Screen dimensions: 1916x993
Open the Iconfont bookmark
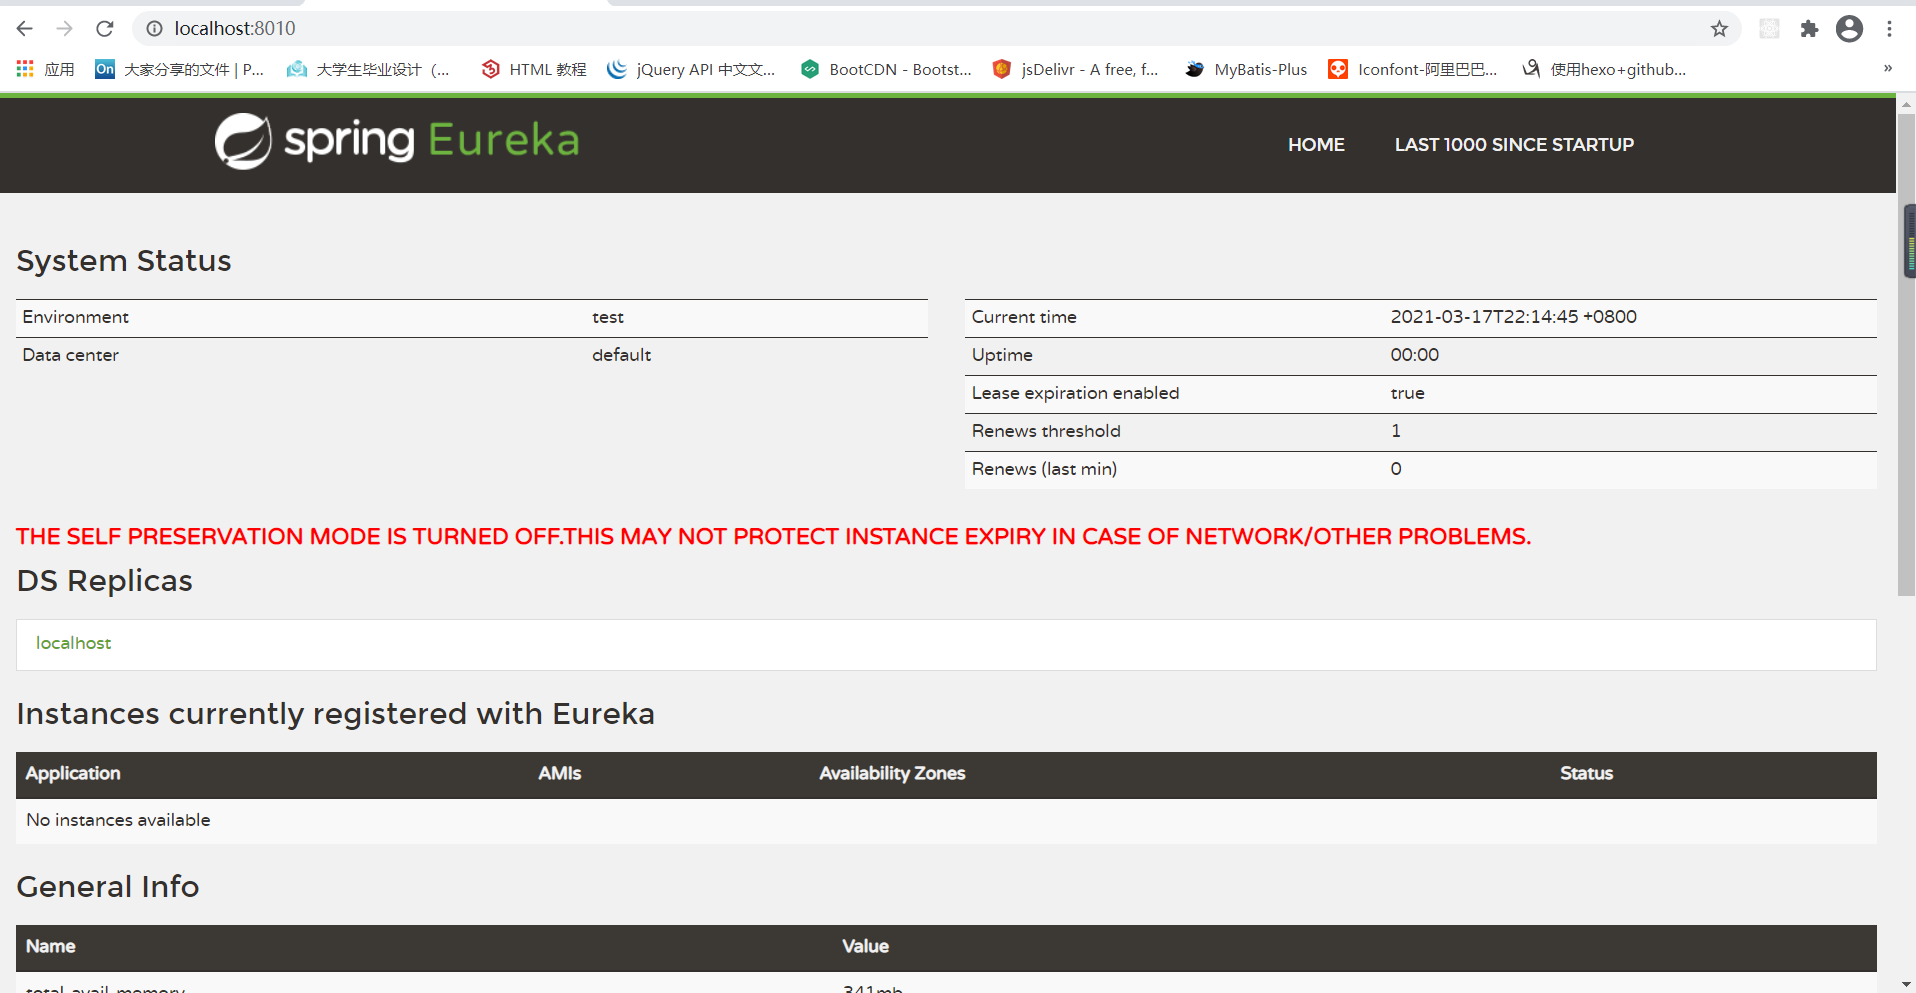pyautogui.click(x=1413, y=69)
